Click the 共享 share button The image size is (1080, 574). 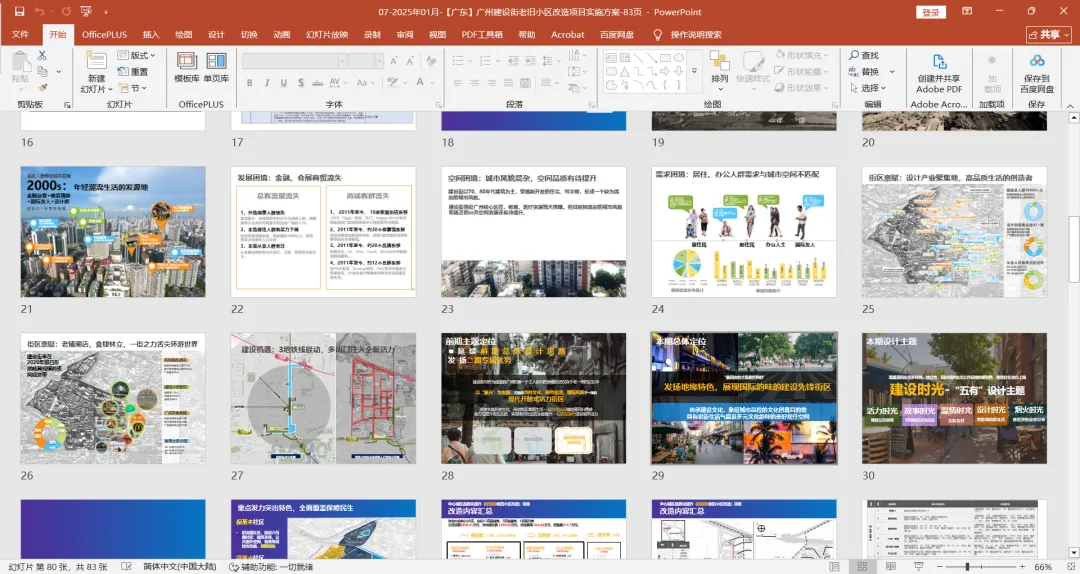pos(1050,34)
